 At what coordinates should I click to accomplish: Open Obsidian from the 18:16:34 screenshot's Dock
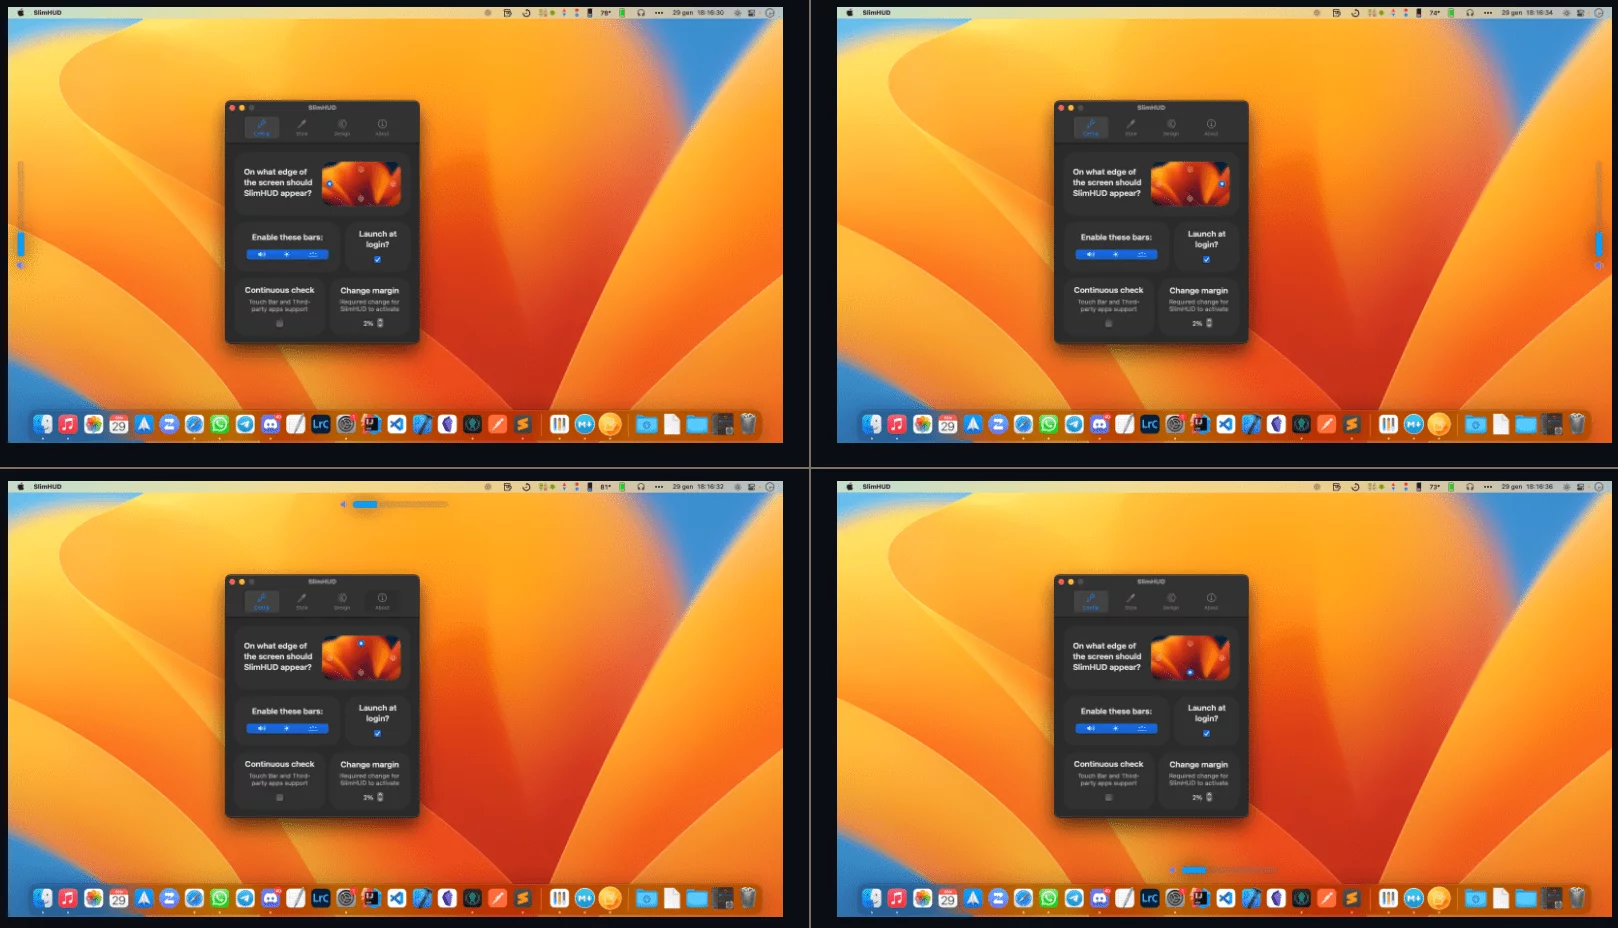(1276, 424)
